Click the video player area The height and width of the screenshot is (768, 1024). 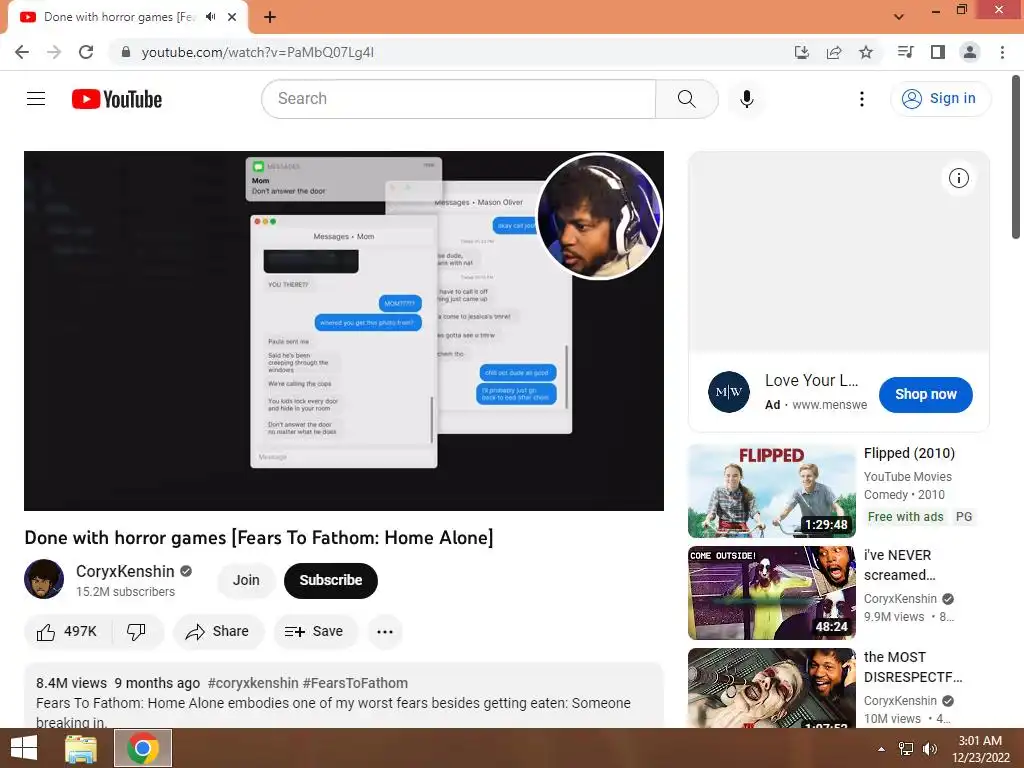click(x=344, y=330)
